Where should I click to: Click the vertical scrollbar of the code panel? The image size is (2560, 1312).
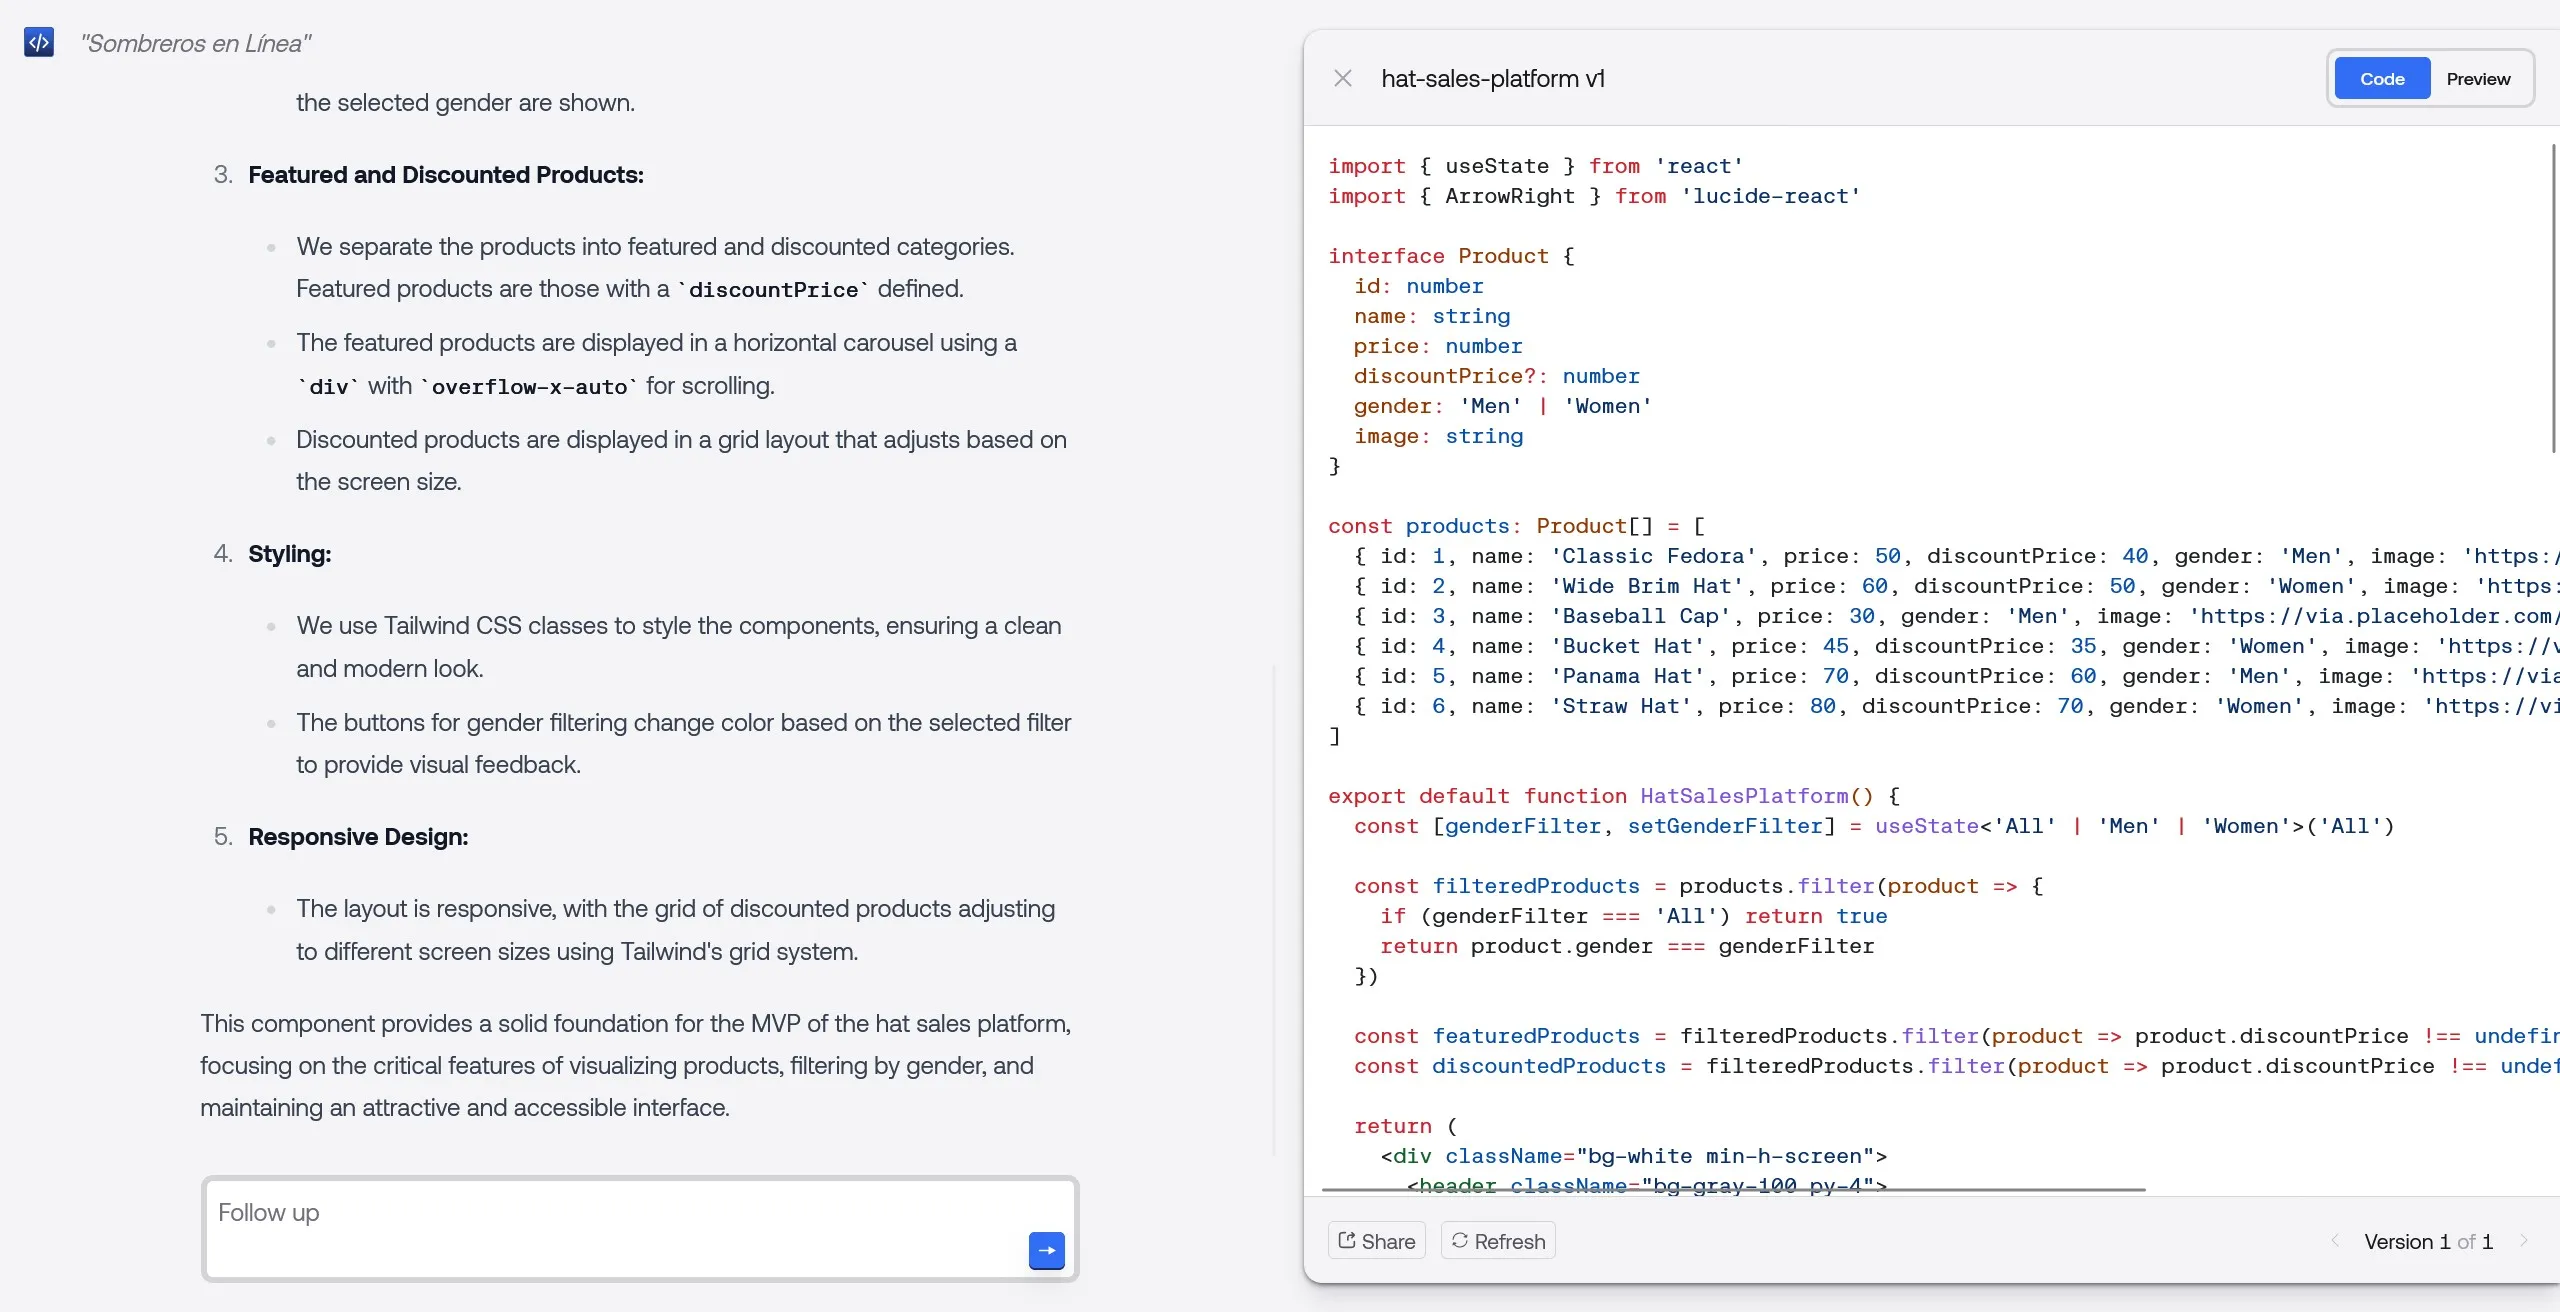click(2552, 300)
